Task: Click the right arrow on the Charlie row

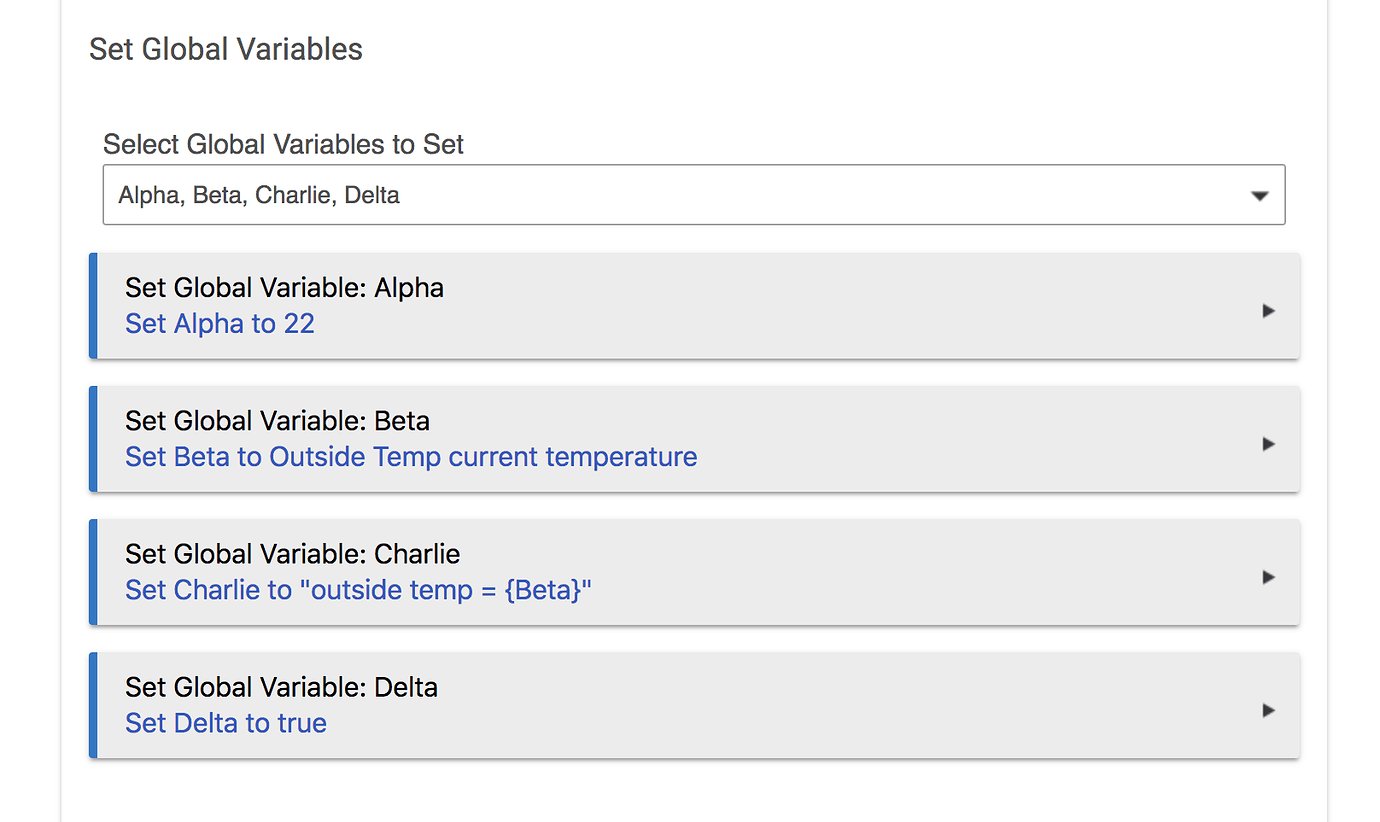Action: (1268, 577)
